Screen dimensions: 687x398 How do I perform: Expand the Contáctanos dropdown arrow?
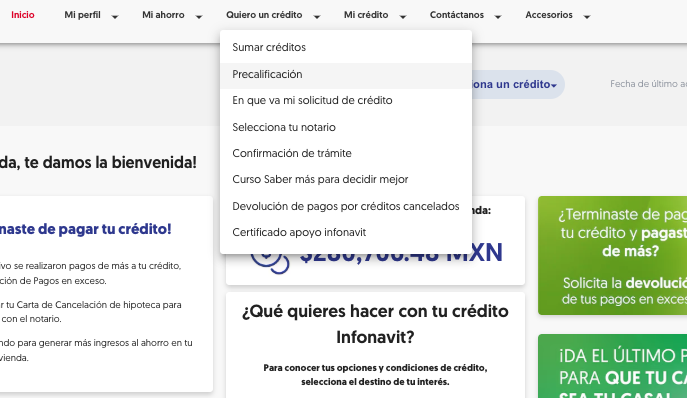(498, 17)
